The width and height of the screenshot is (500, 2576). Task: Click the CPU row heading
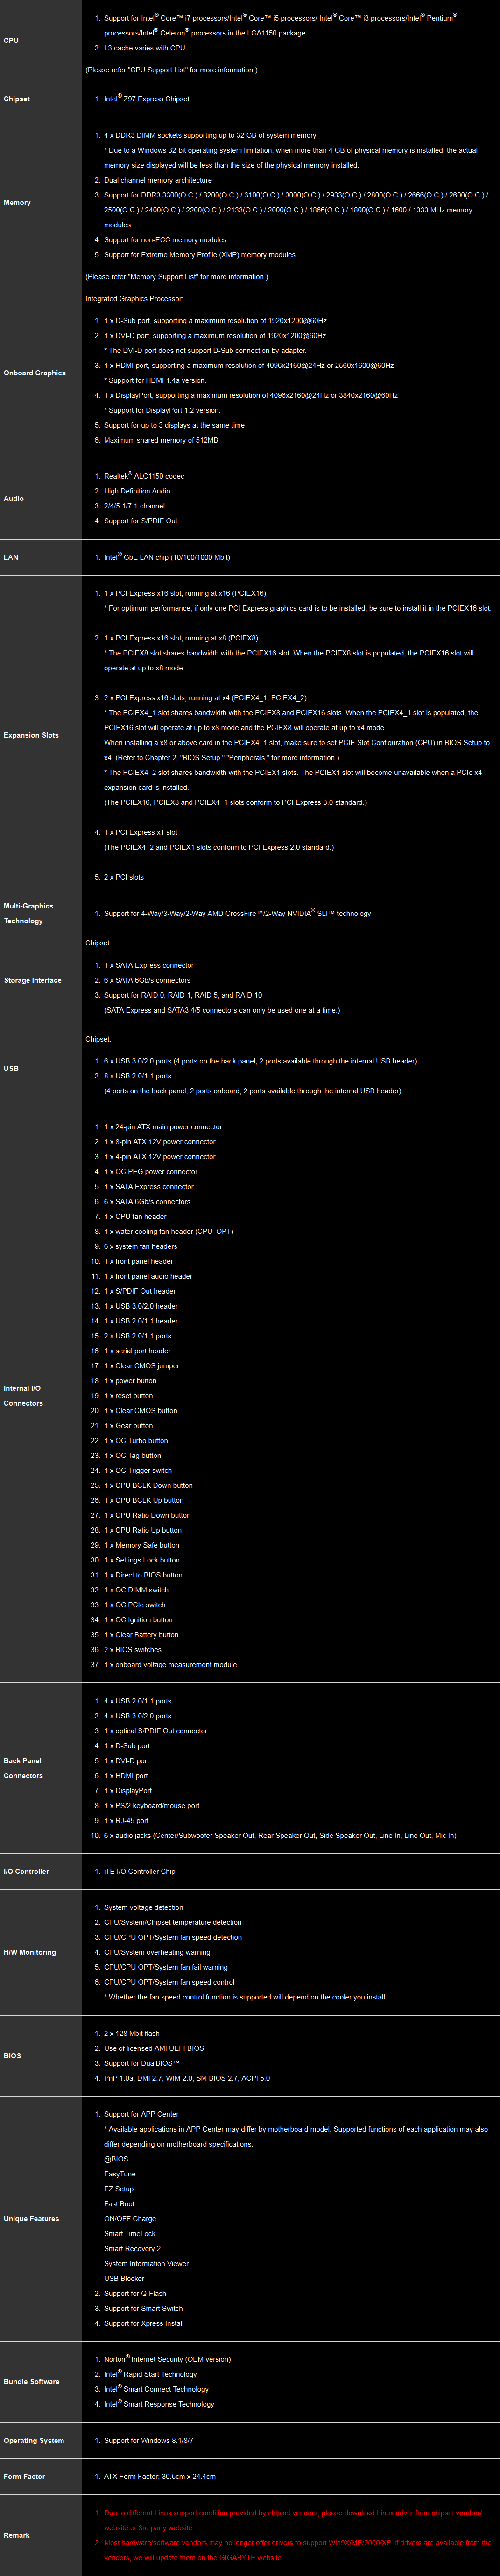(11, 40)
